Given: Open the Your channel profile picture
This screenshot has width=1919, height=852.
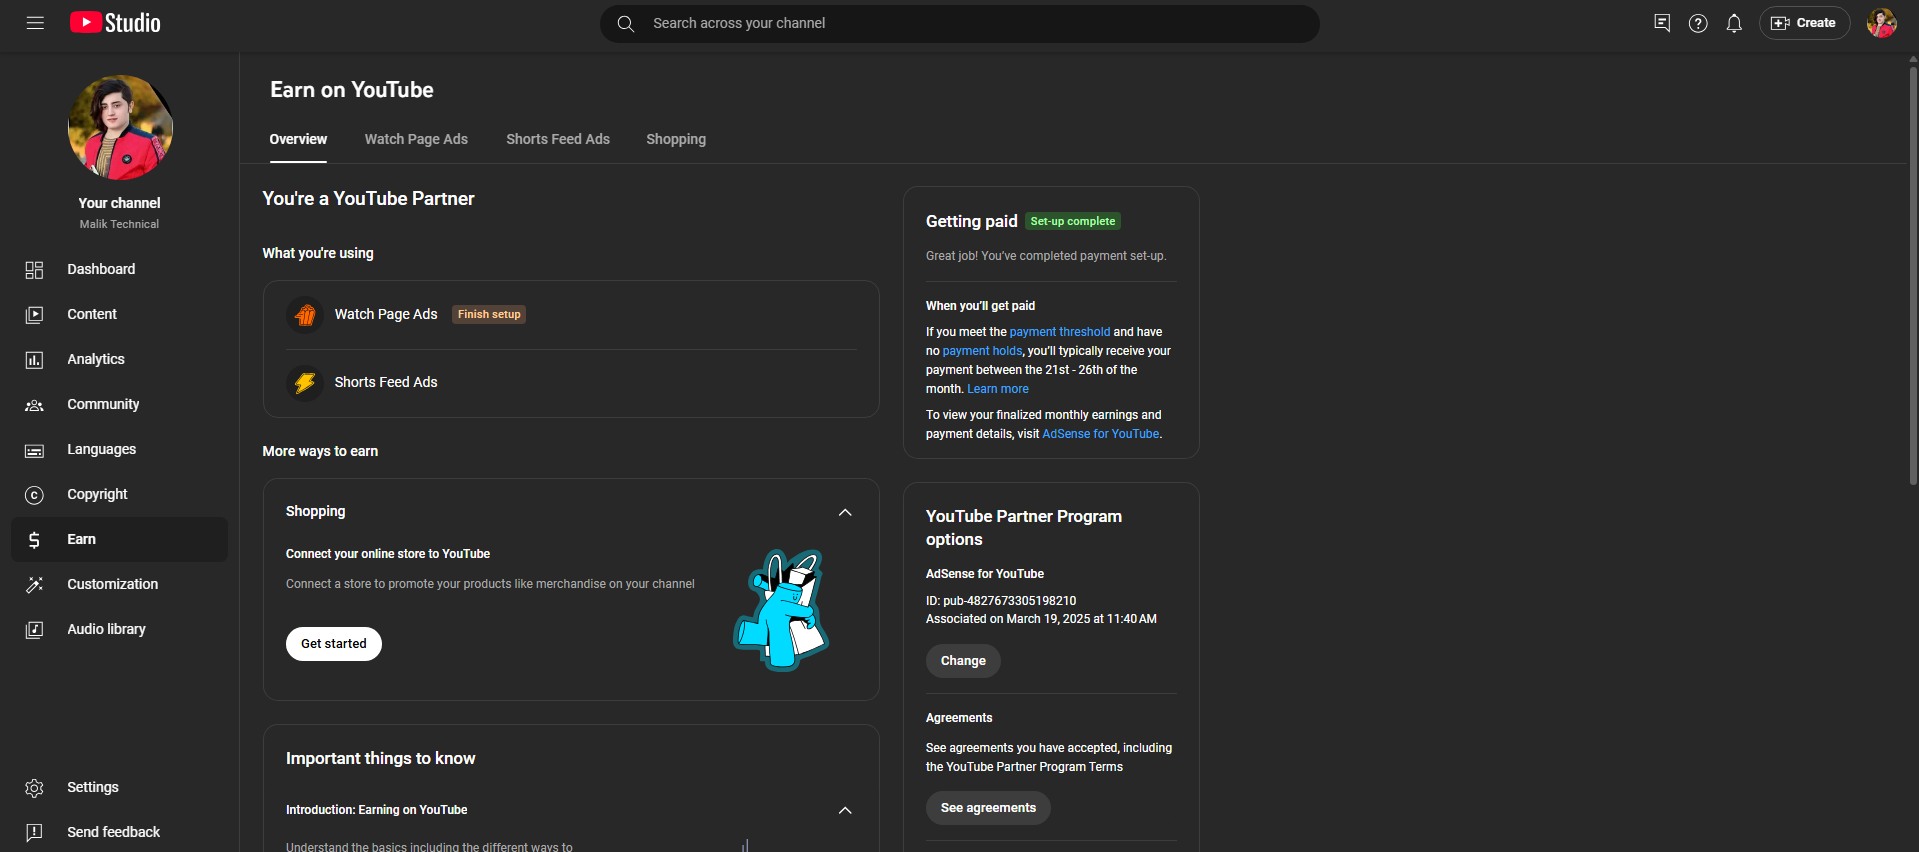Looking at the screenshot, I should 120,127.
